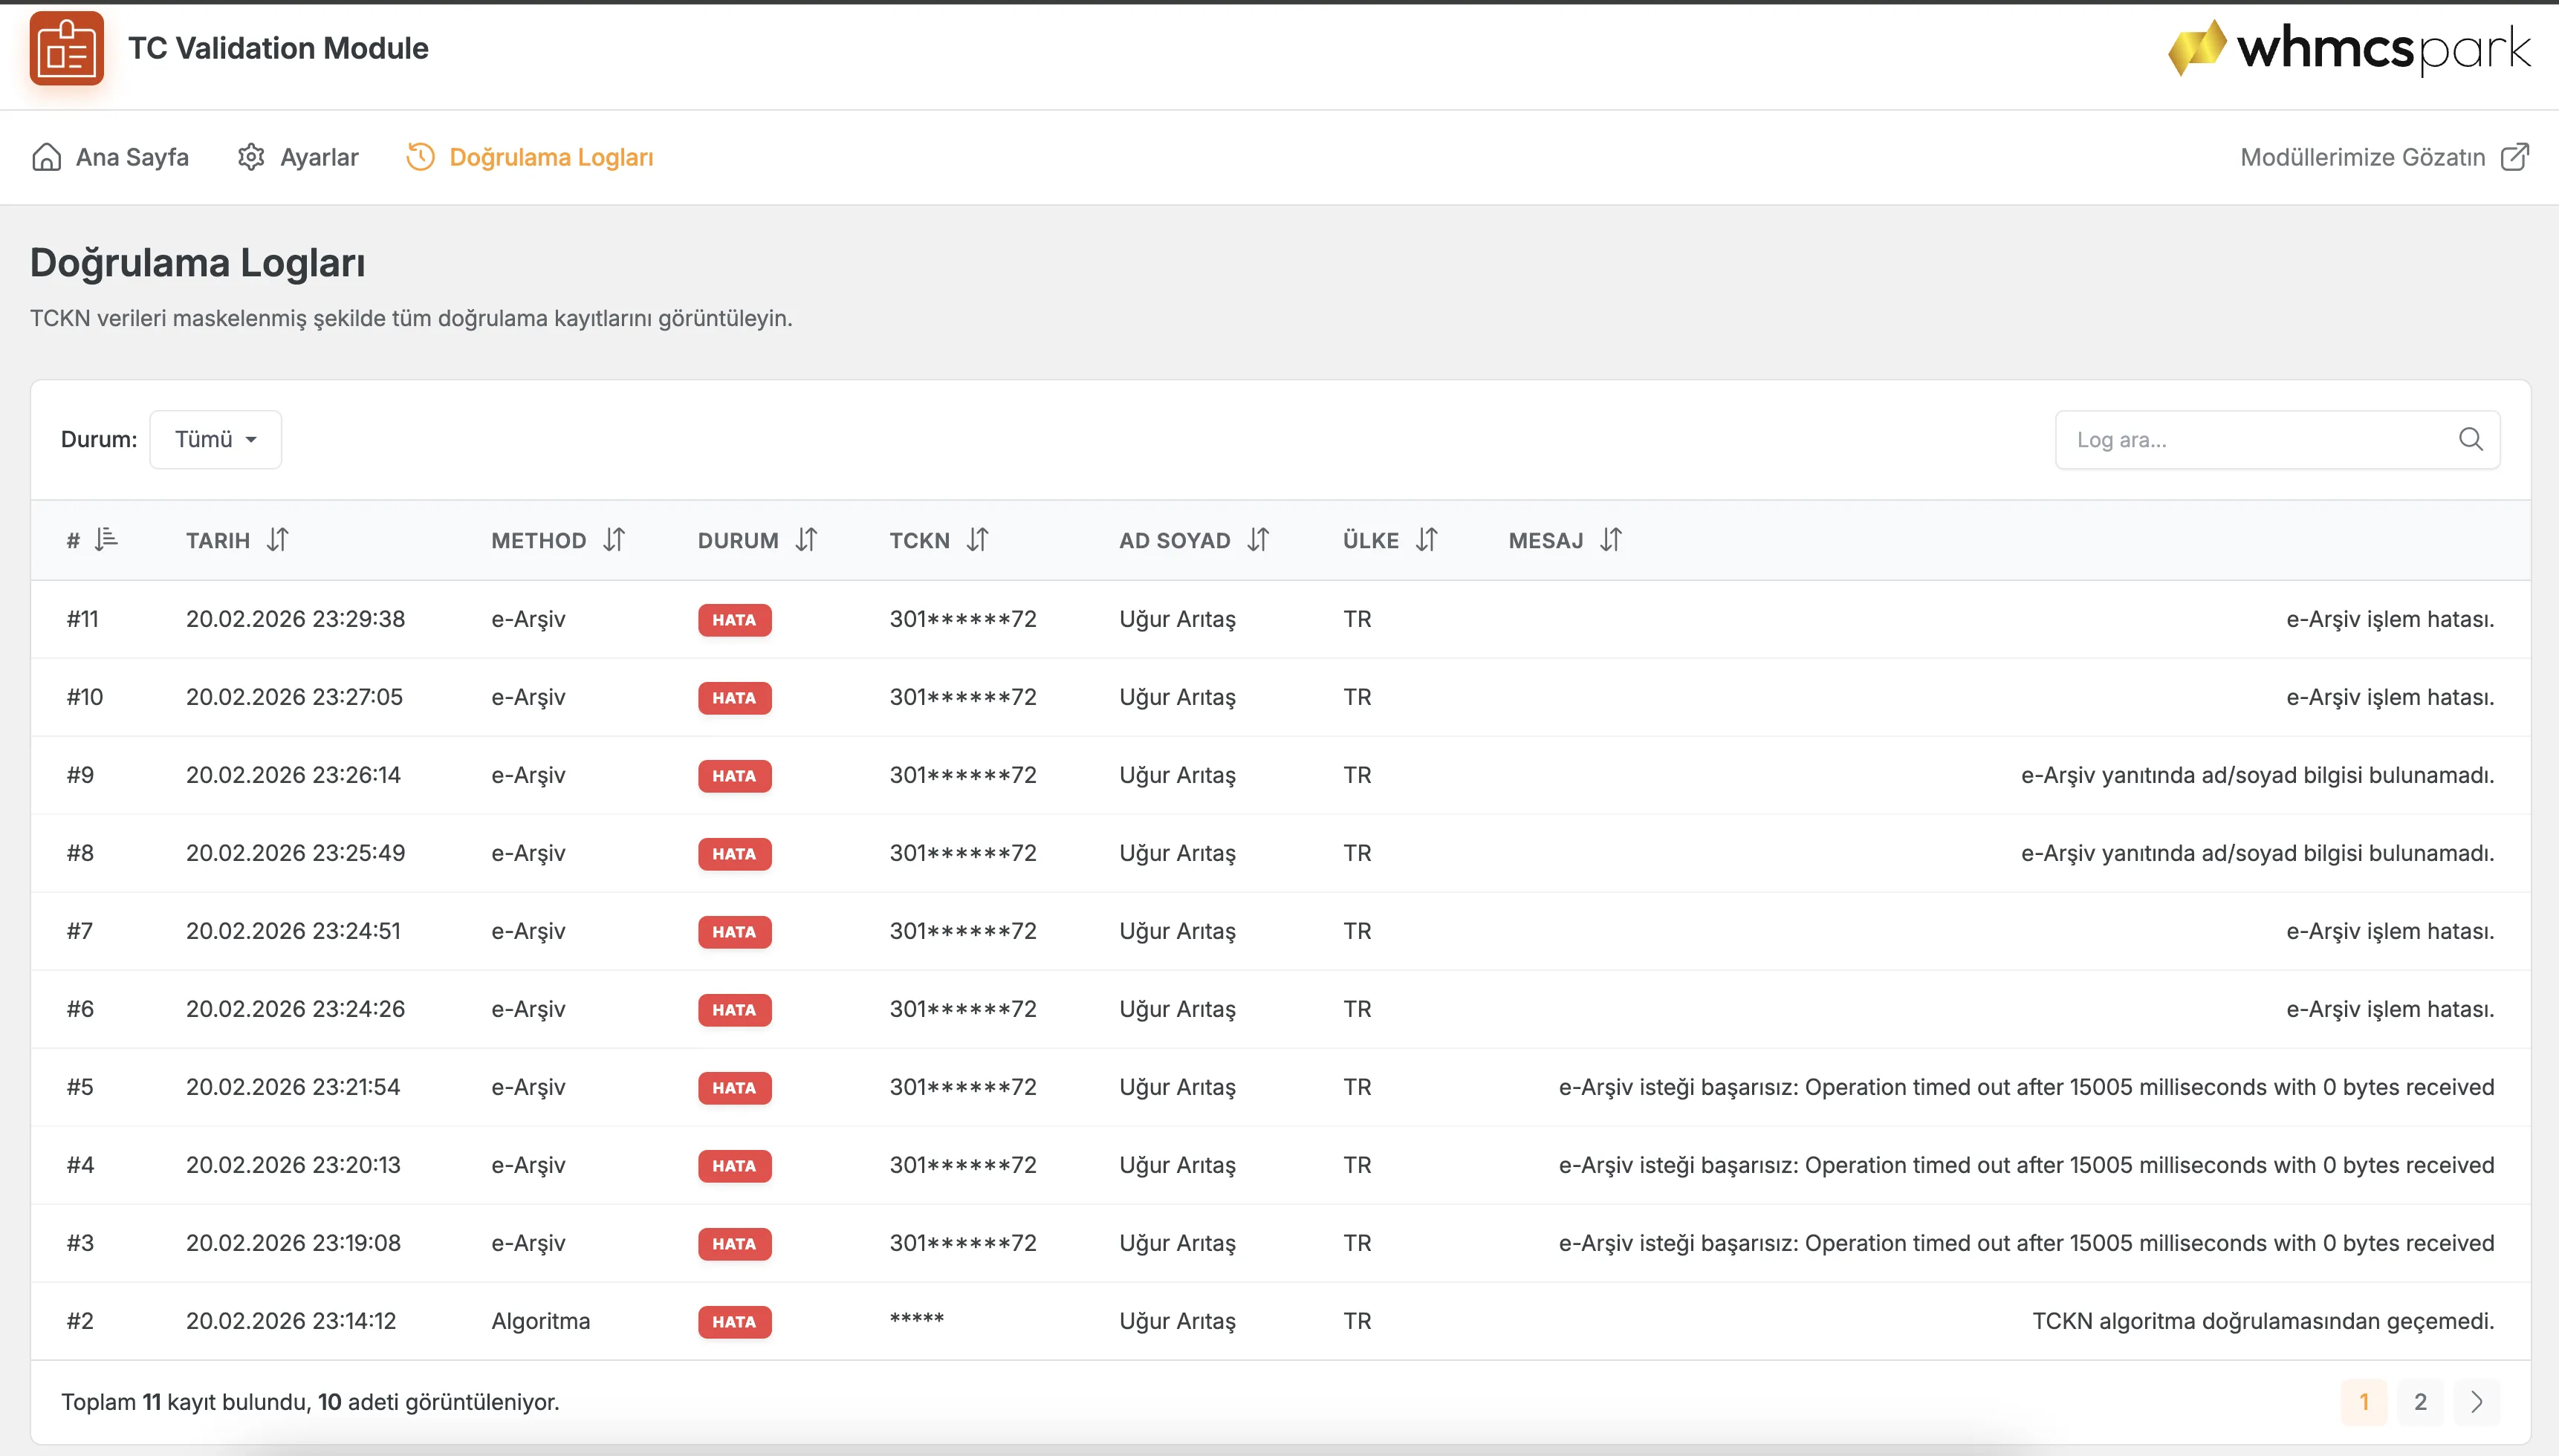2559x1456 pixels.
Task: Click the HATA badge in row #5
Action: click(734, 1087)
